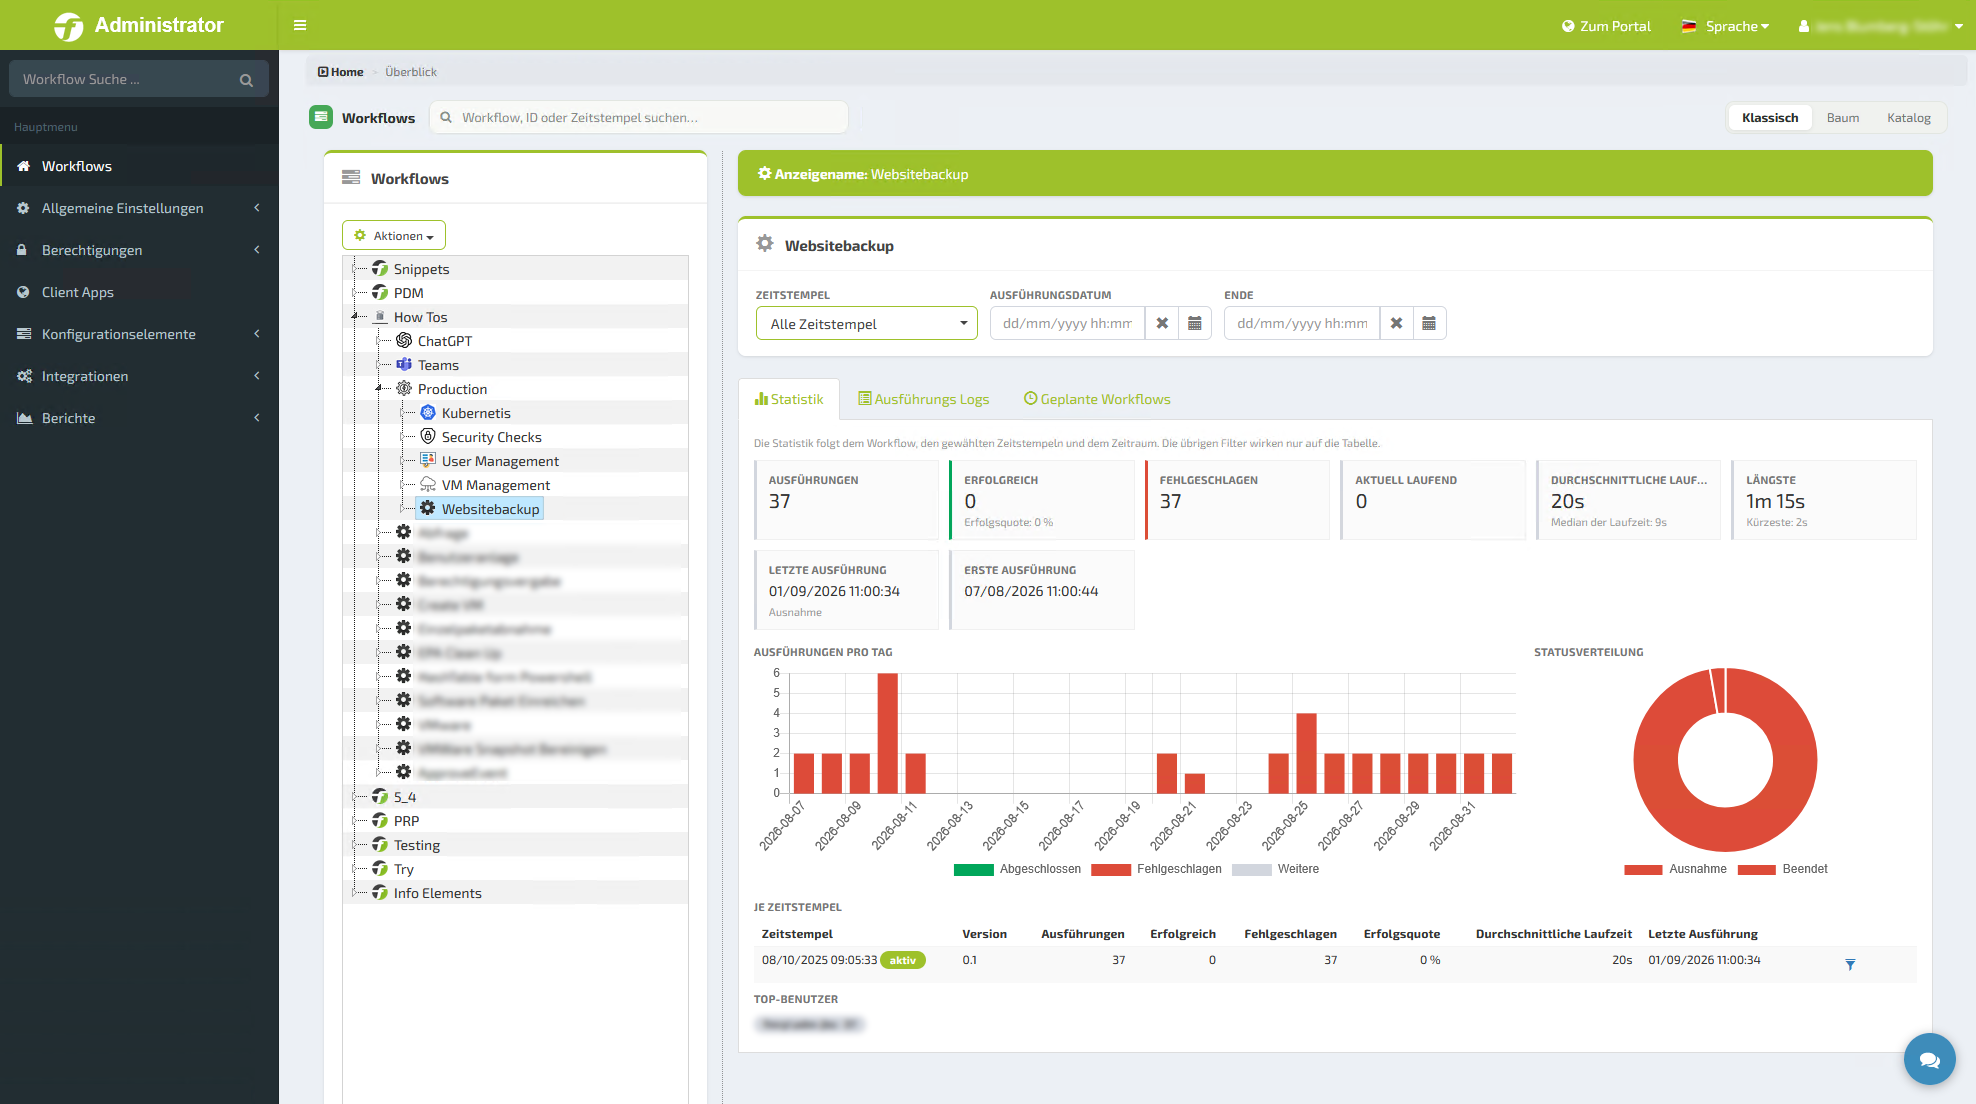Click the VM Management cloud icon
Viewport: 1976px width, 1104px height.
(x=428, y=484)
